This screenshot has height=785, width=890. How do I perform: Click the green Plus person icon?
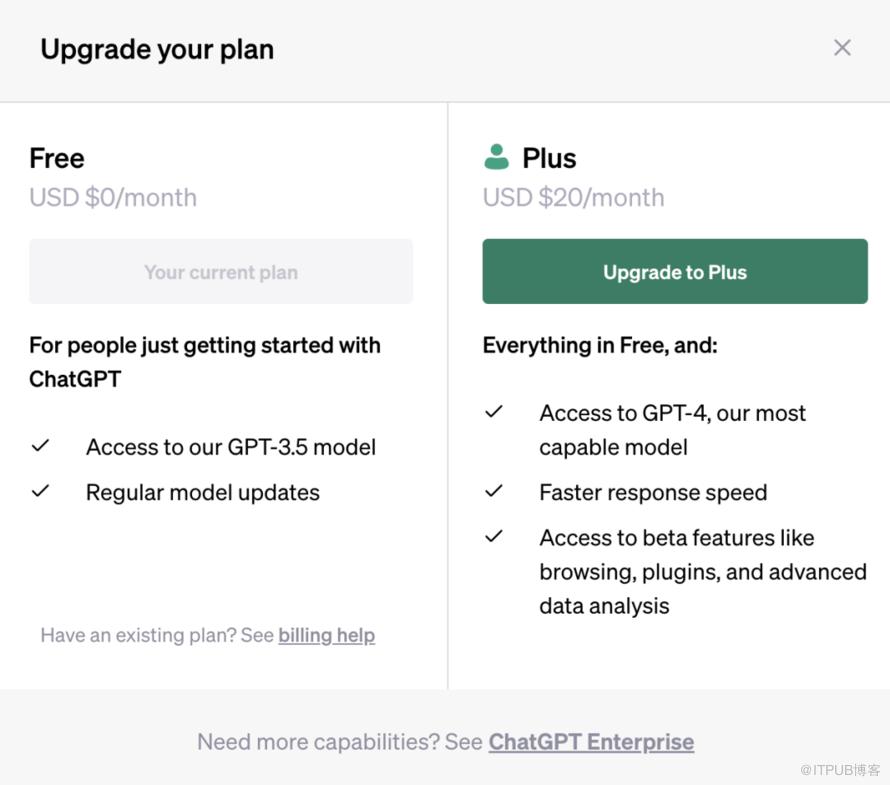coord(496,157)
